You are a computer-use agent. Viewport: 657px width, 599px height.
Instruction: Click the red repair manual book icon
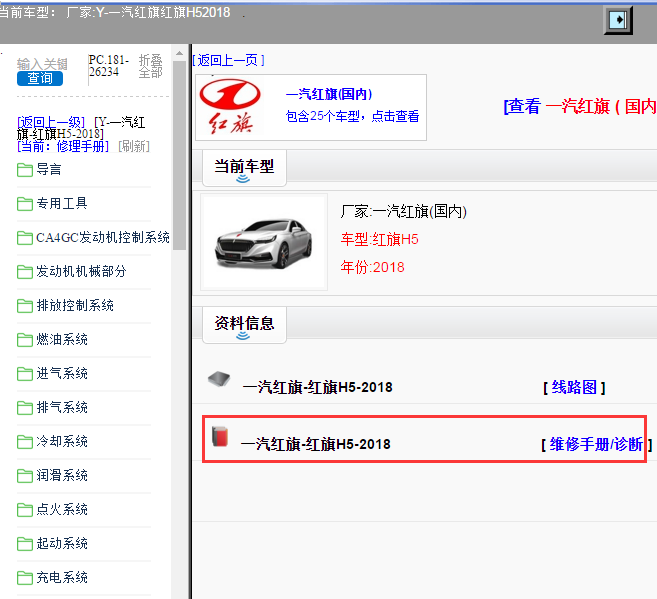click(220, 436)
